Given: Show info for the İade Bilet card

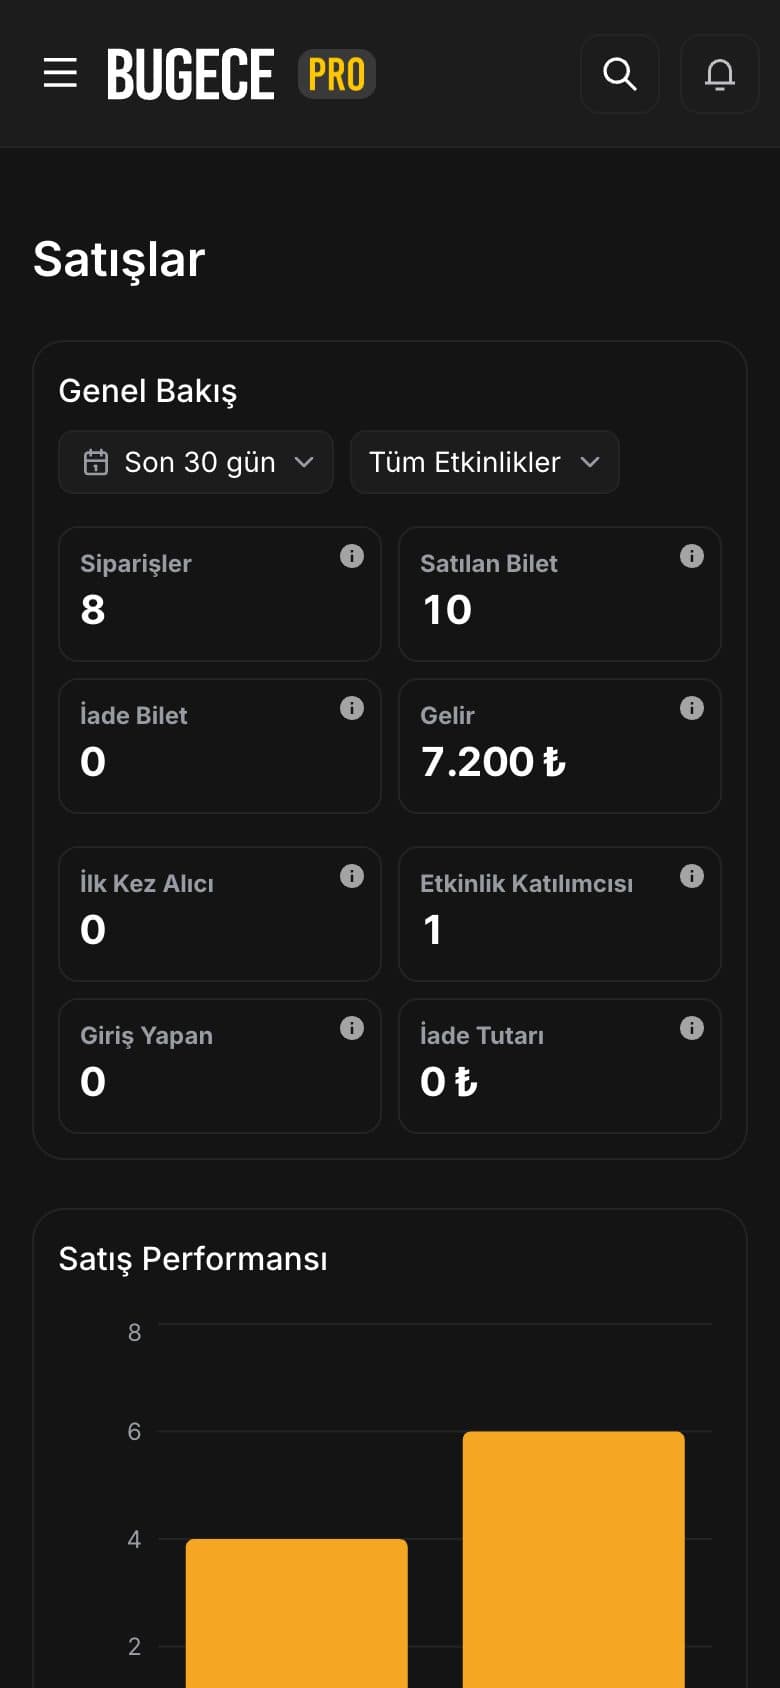Looking at the screenshot, I should 352,708.
